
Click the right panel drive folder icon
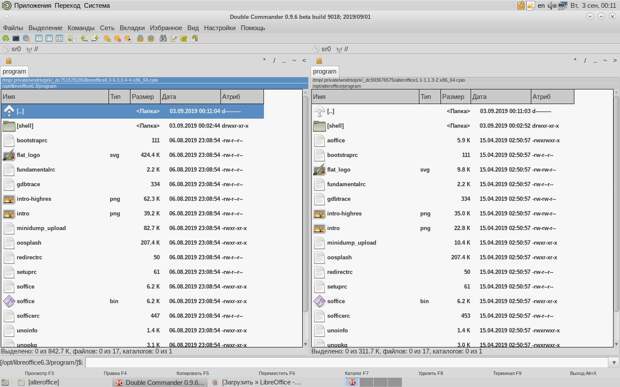coord(319,60)
